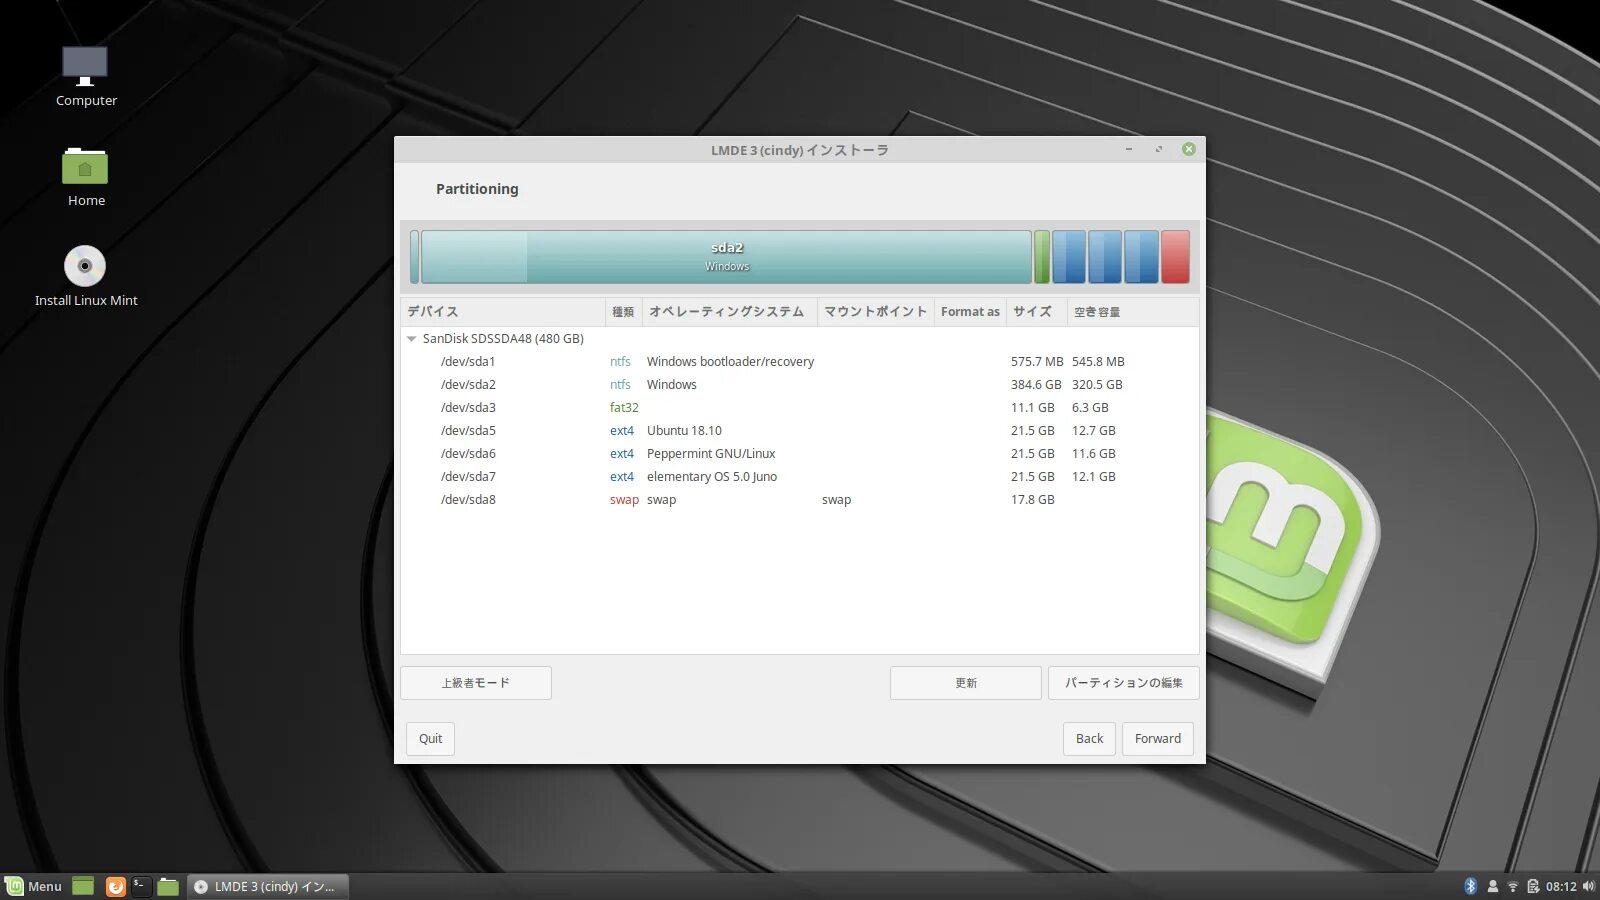Viewport: 1600px width, 900px height.
Task: Select the /dev/sda5 Ubuntu 18.10 row
Action: click(800, 431)
